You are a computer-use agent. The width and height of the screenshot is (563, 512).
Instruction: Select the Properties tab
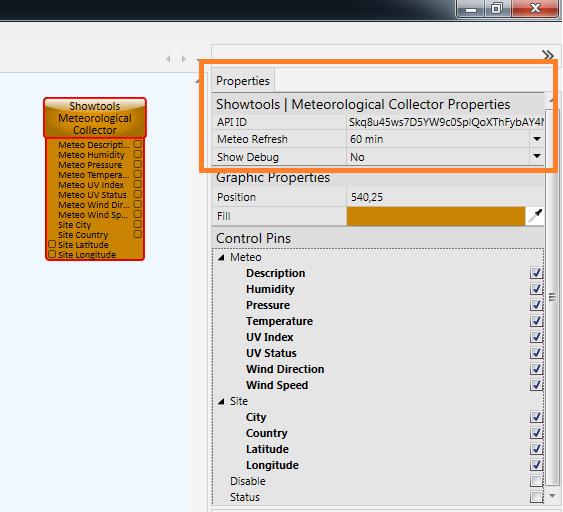[243, 81]
